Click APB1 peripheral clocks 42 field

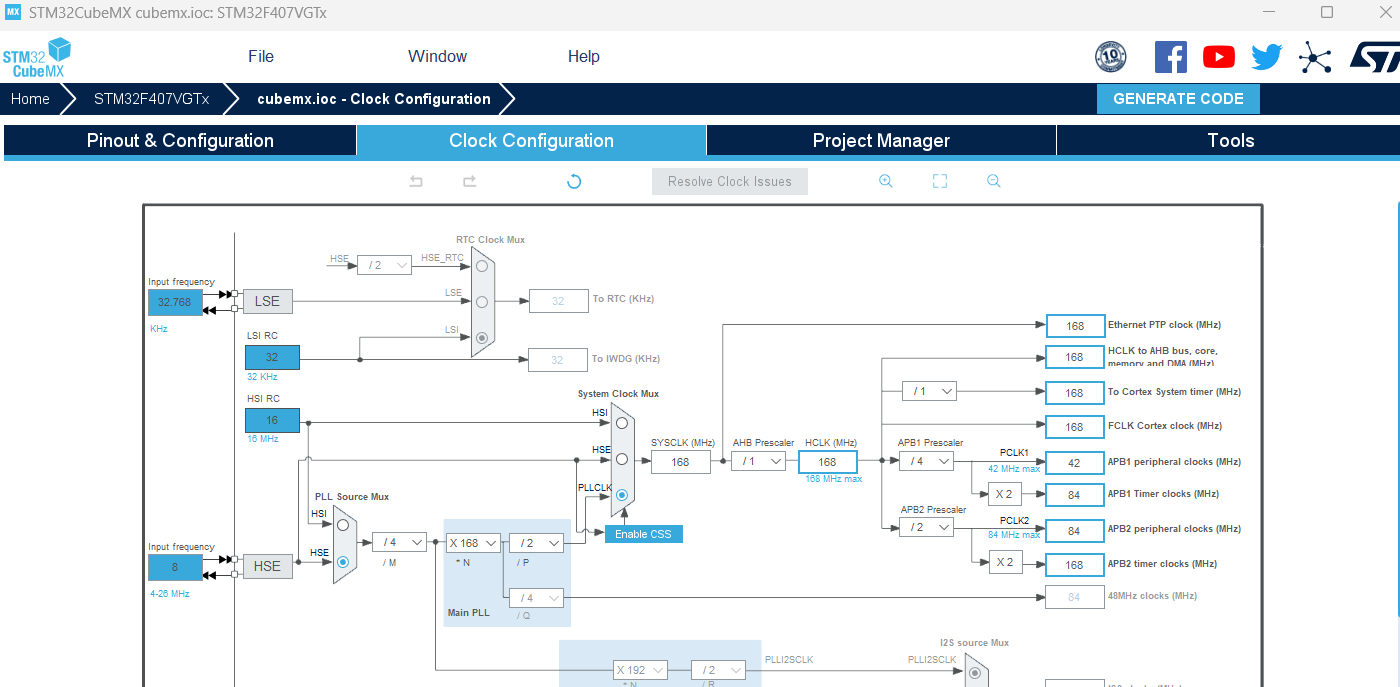click(x=1074, y=462)
